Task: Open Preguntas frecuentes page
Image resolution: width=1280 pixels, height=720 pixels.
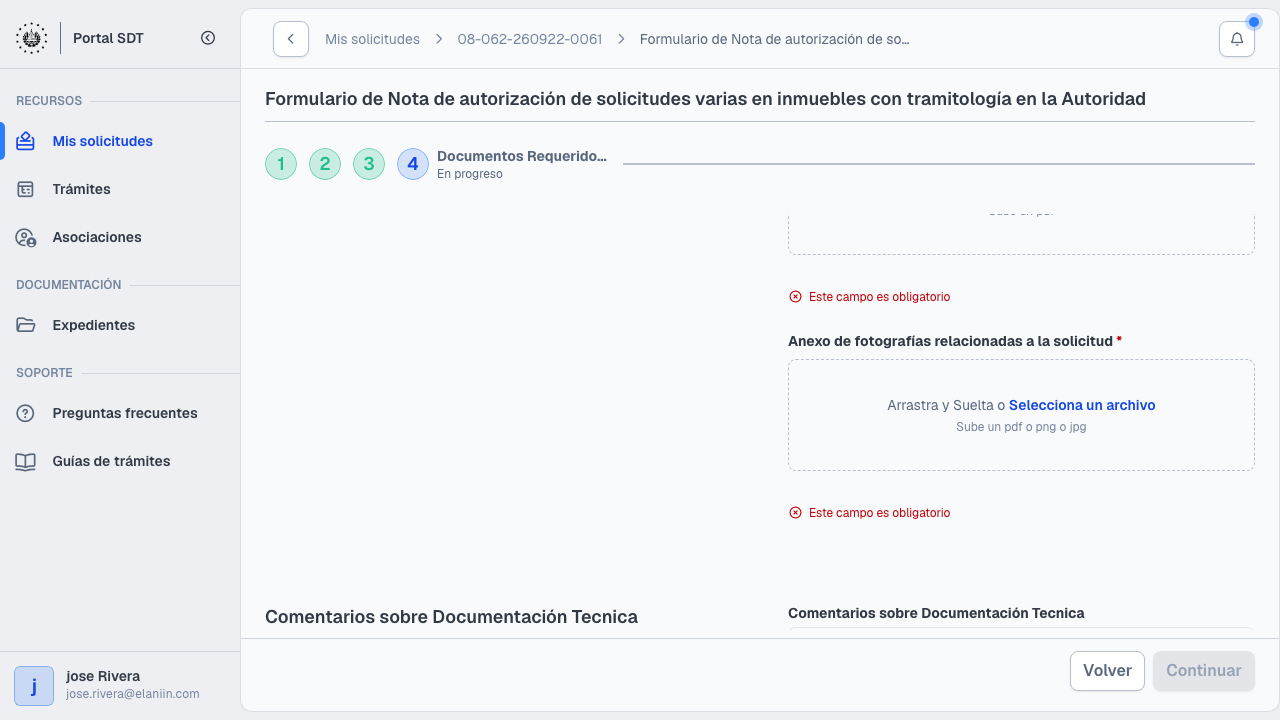Action: pos(120,413)
